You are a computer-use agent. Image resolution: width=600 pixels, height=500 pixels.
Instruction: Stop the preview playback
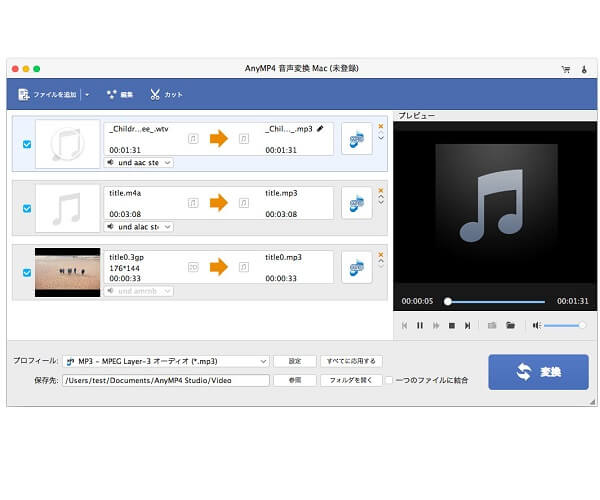pos(452,326)
